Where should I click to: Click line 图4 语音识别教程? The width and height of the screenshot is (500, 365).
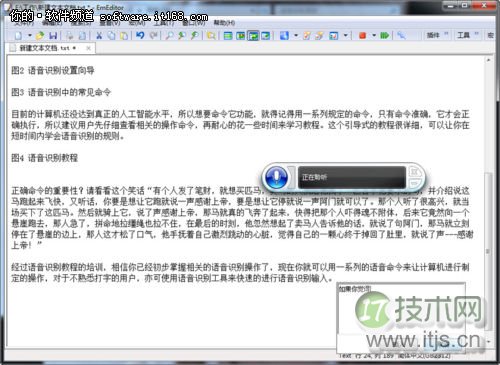coord(45,158)
